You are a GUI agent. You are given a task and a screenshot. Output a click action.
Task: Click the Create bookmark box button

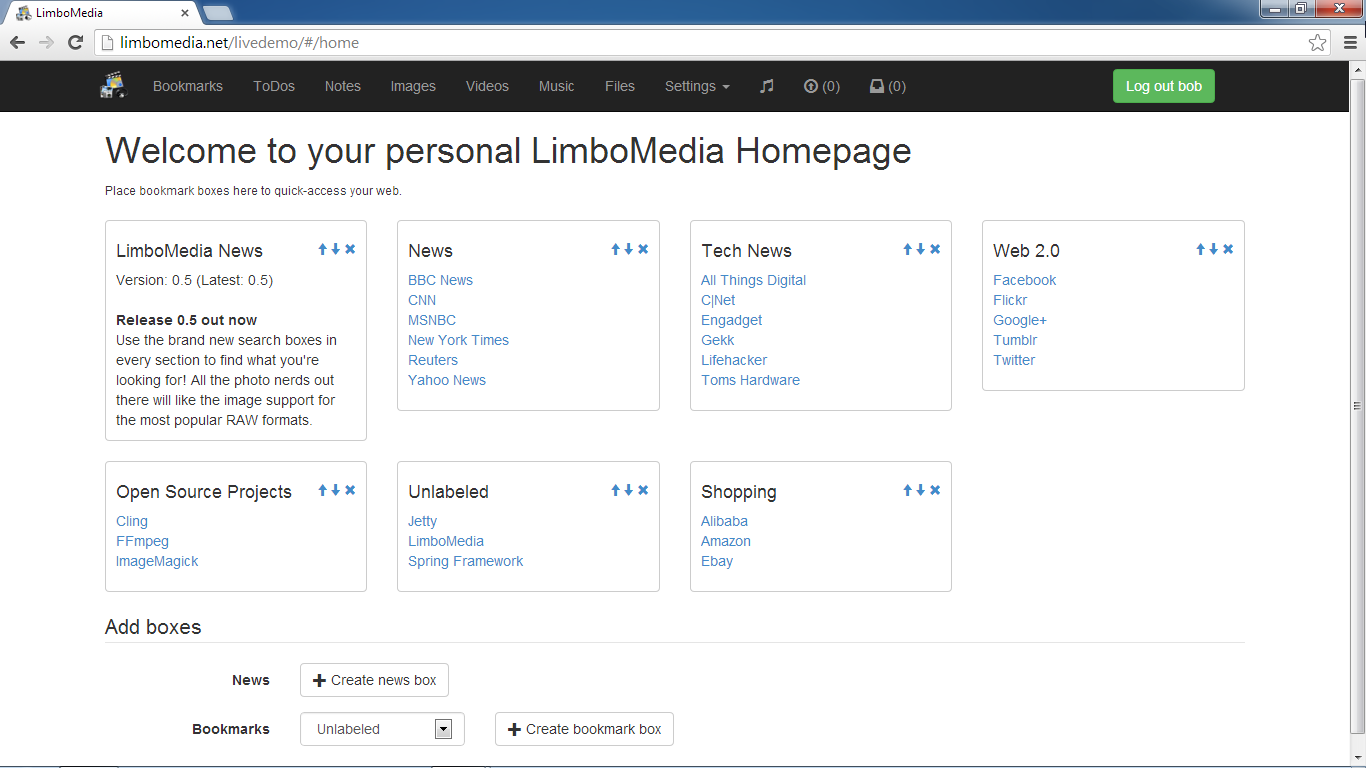tap(584, 729)
